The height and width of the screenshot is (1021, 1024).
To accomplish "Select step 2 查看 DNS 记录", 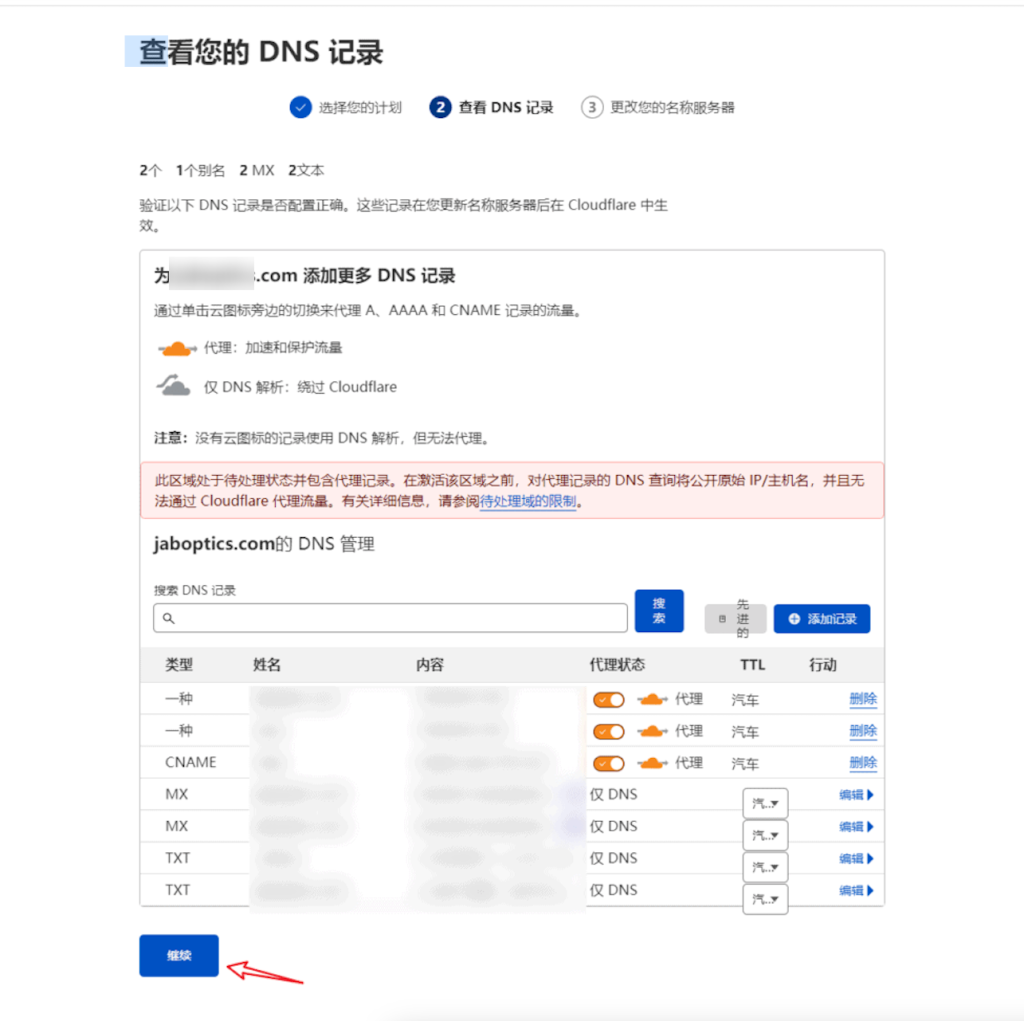I will [491, 107].
